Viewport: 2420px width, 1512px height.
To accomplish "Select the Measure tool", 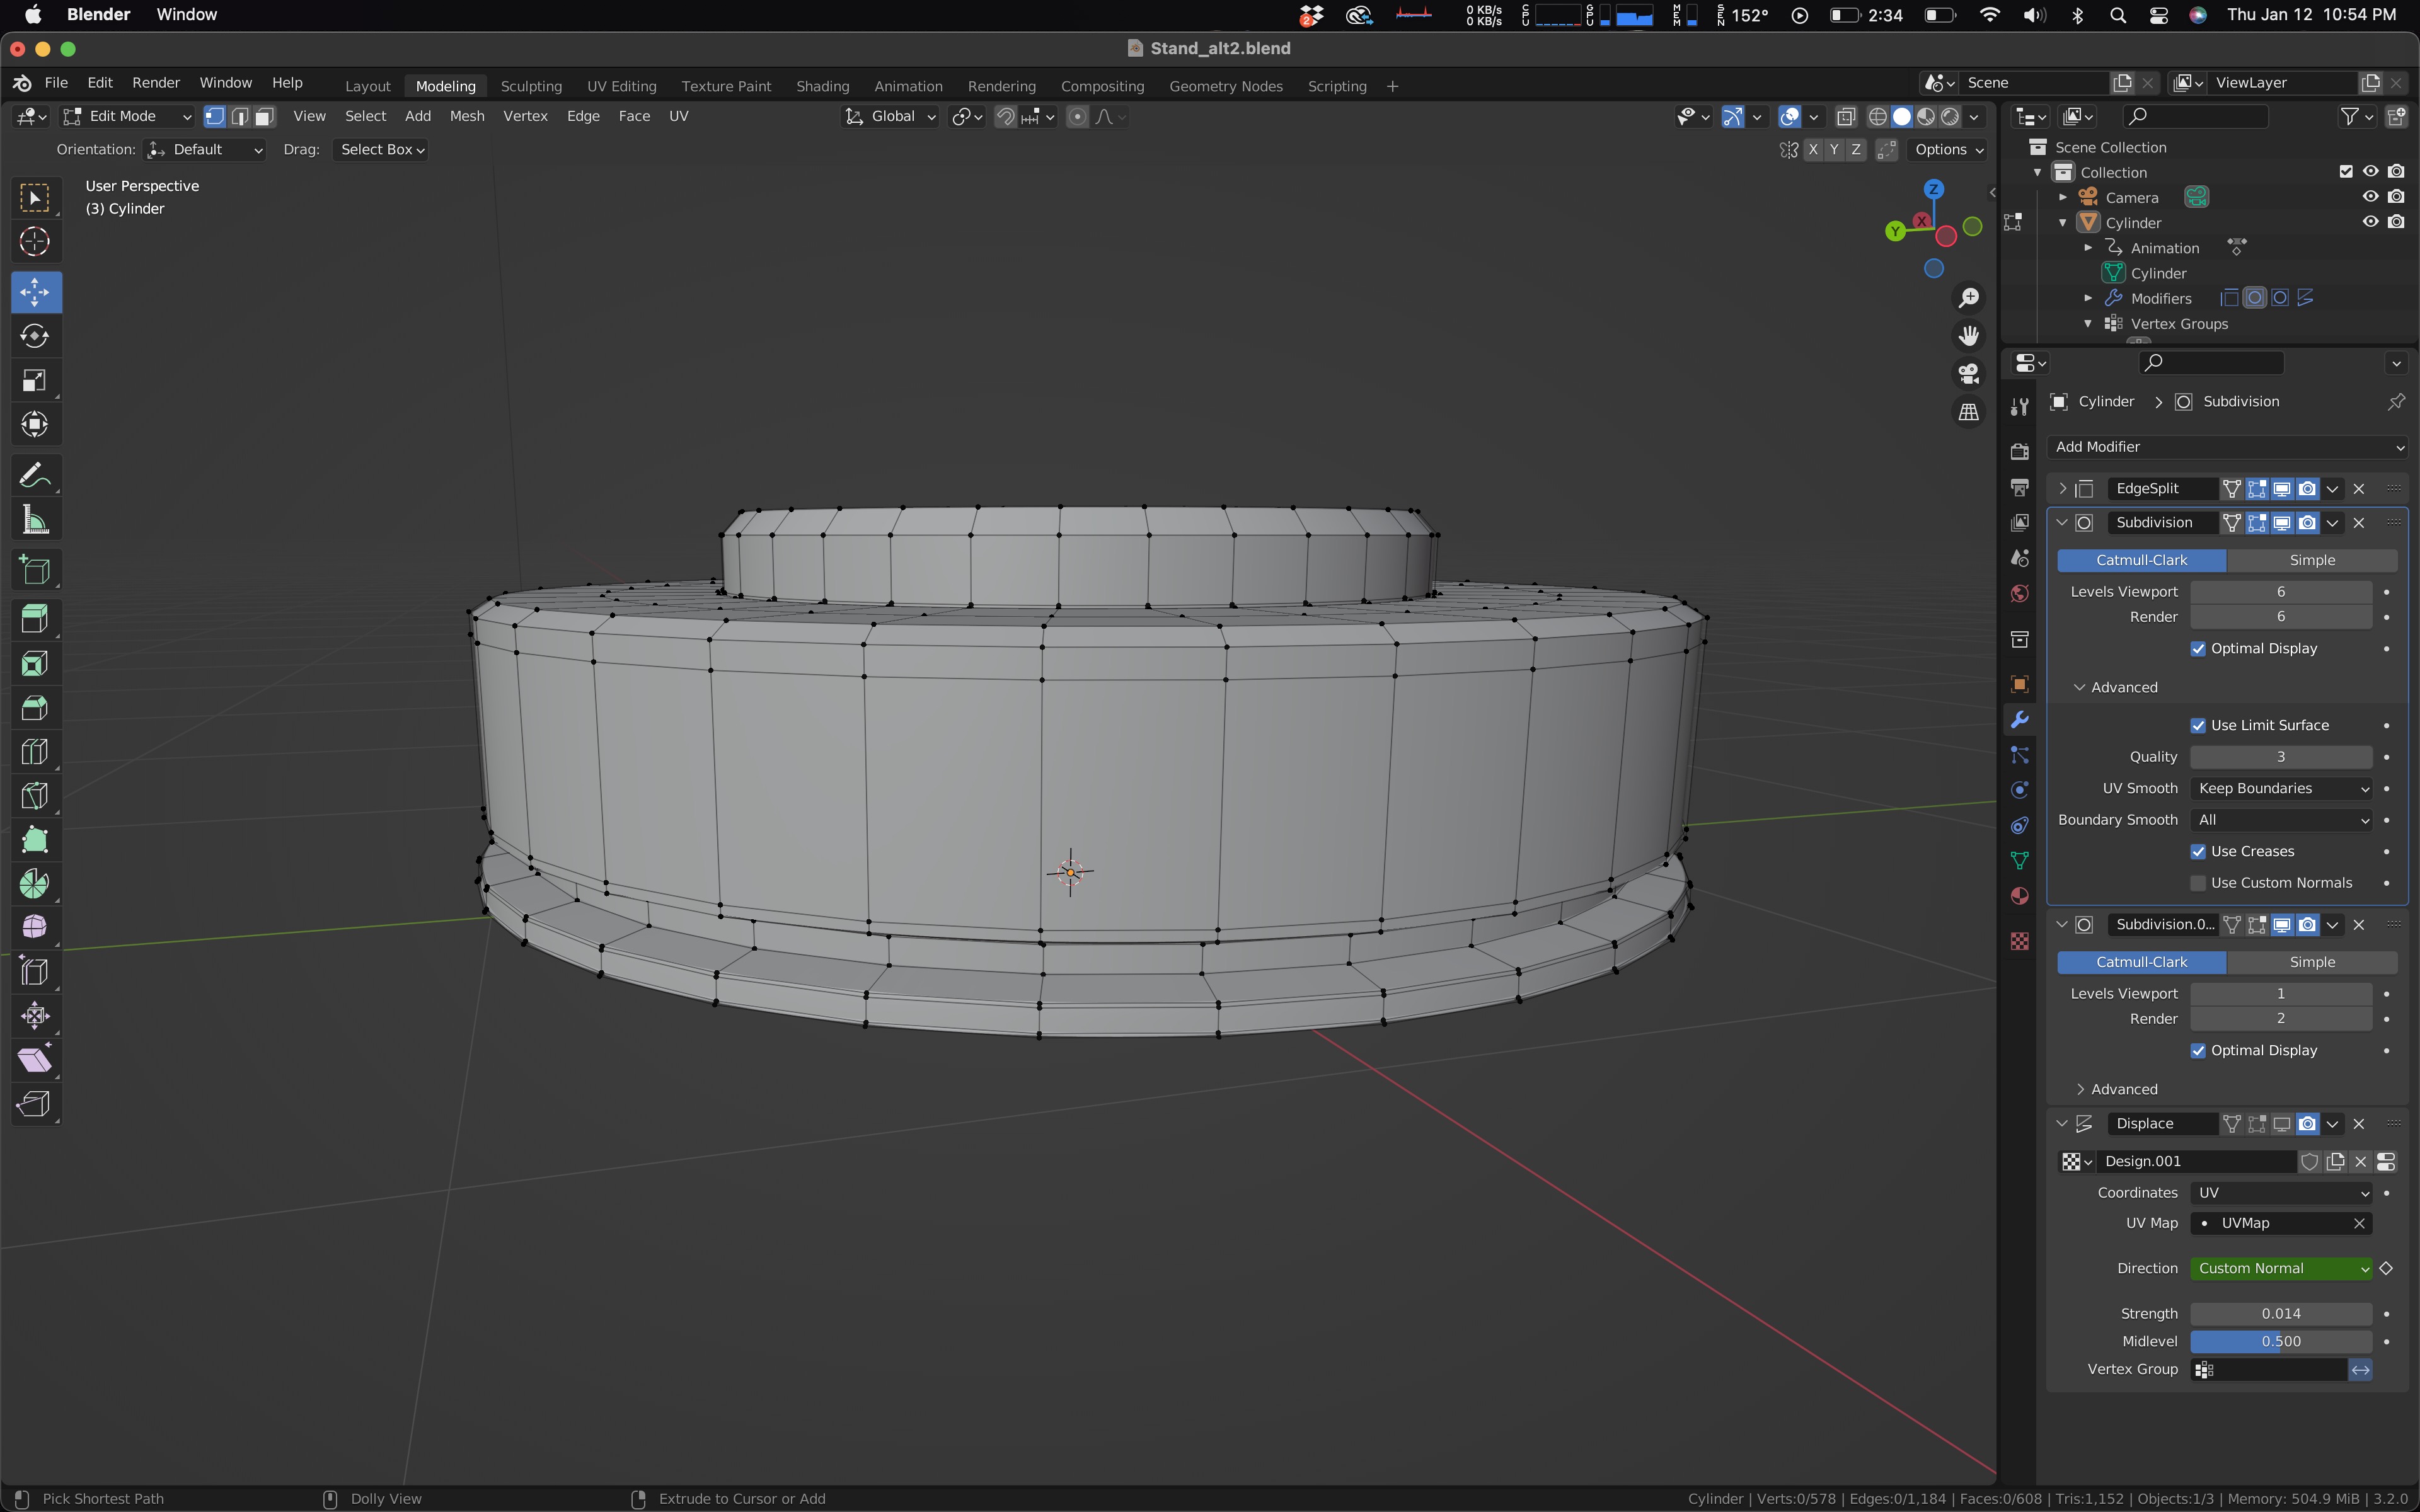I will pos(35,519).
